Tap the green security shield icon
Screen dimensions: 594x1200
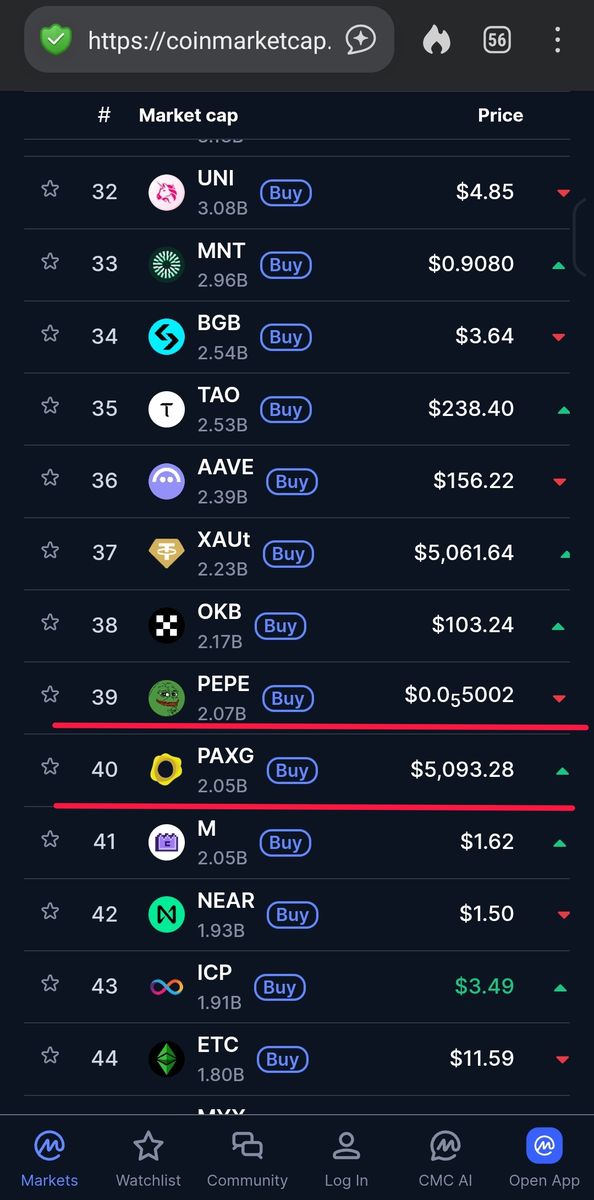tap(55, 40)
